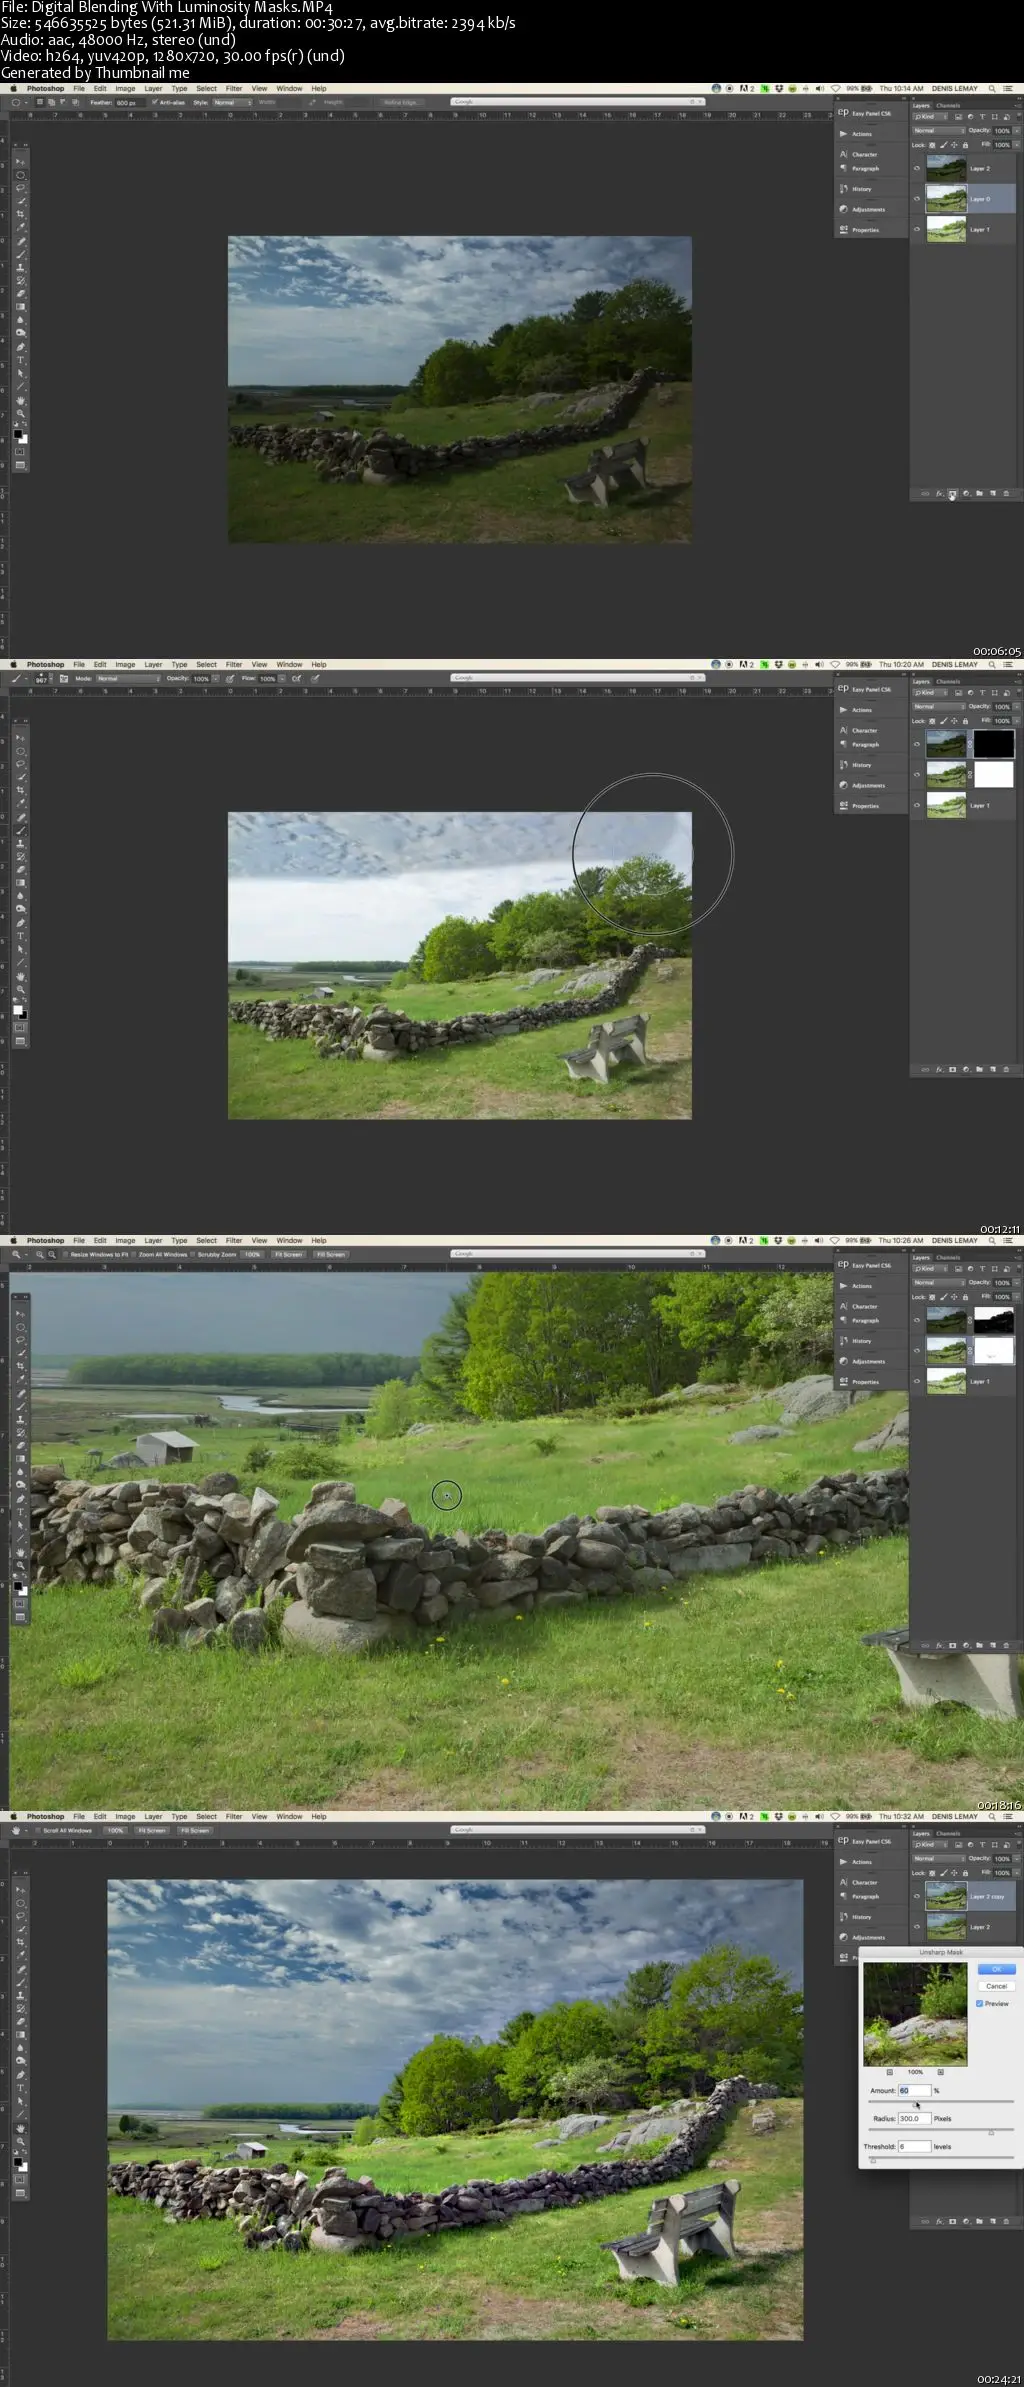Open the Style dropdown in the 10:14 AM options bar
The width and height of the screenshot is (1024, 2387).
click(232, 102)
